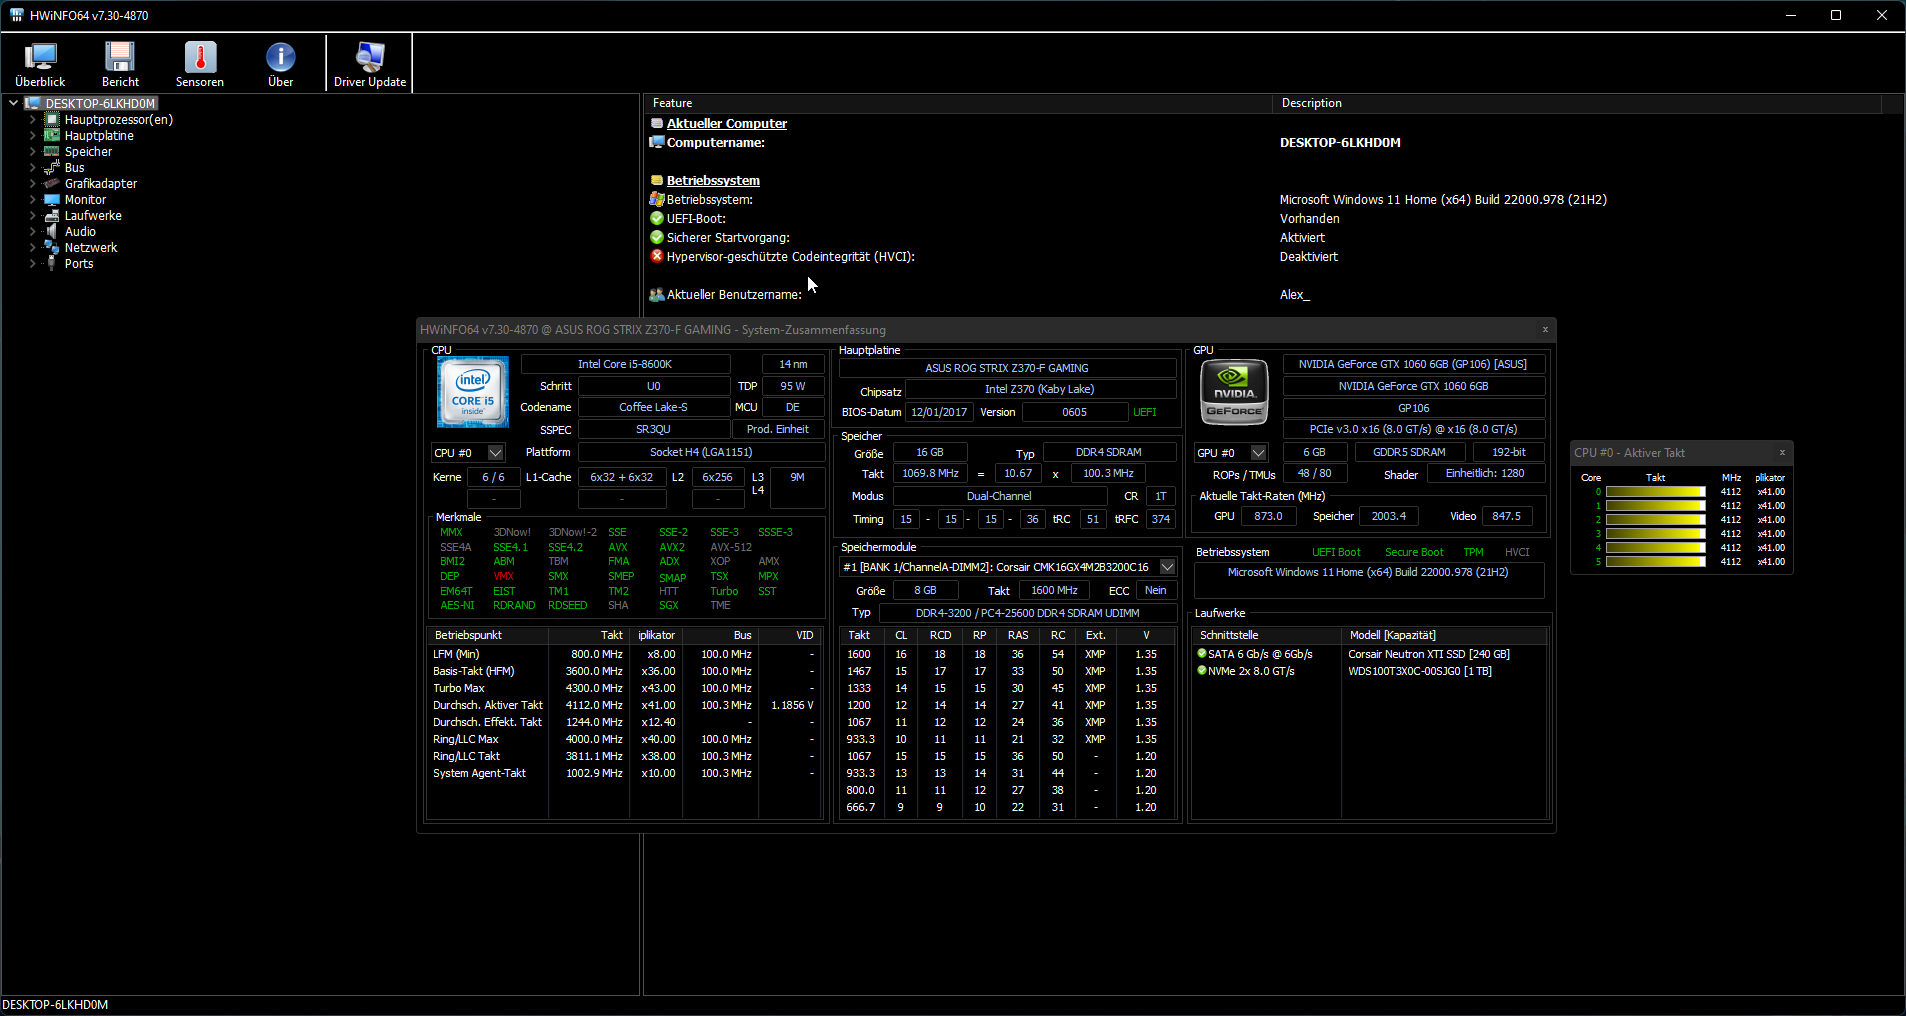Screen dimensions: 1906x1016
Task: Click the Intel Core i5-8600K name field
Action: point(625,364)
